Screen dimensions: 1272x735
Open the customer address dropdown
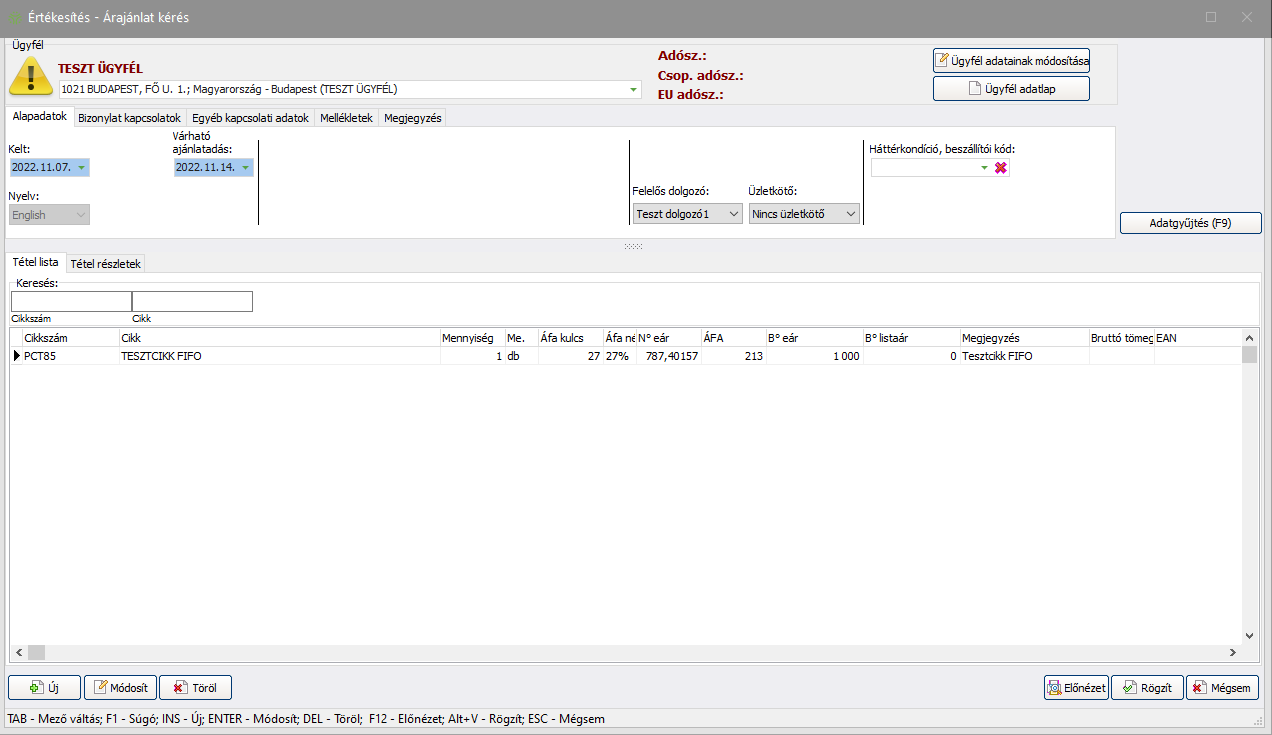[x=633, y=89]
